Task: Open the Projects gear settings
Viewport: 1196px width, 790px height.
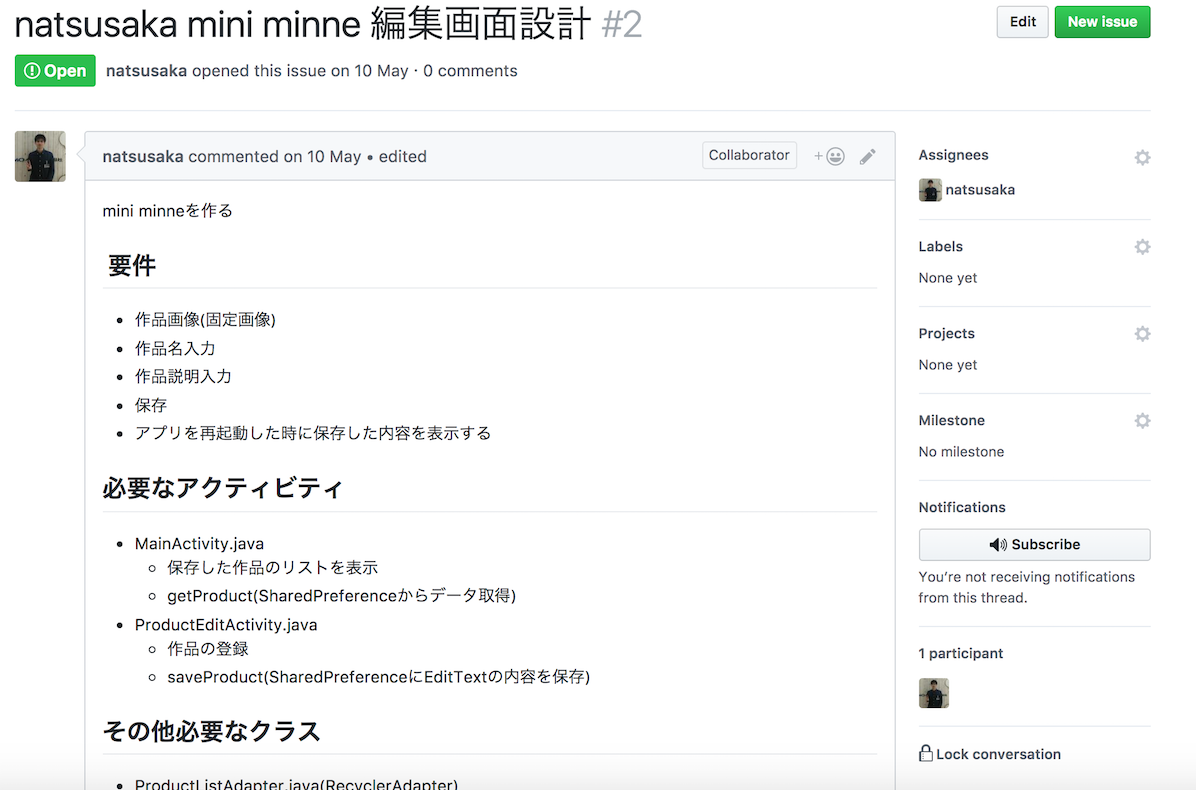Action: (x=1142, y=334)
